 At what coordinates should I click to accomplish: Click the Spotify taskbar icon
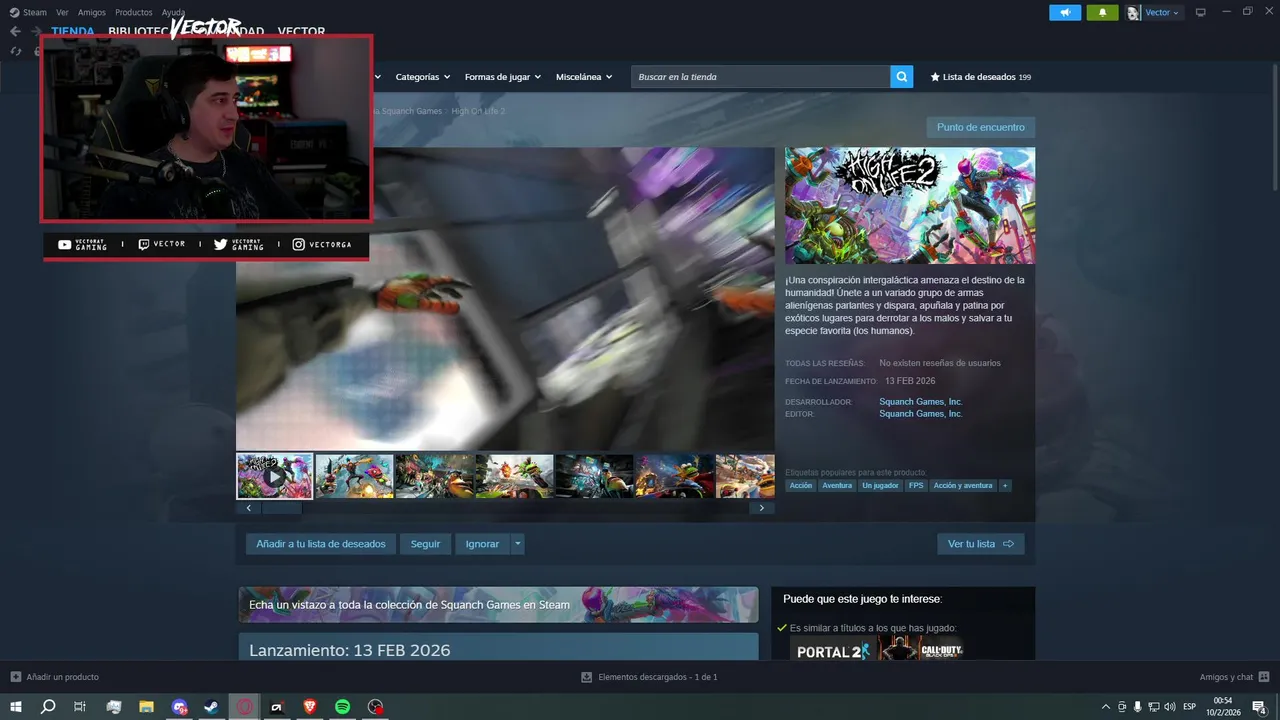pos(342,707)
